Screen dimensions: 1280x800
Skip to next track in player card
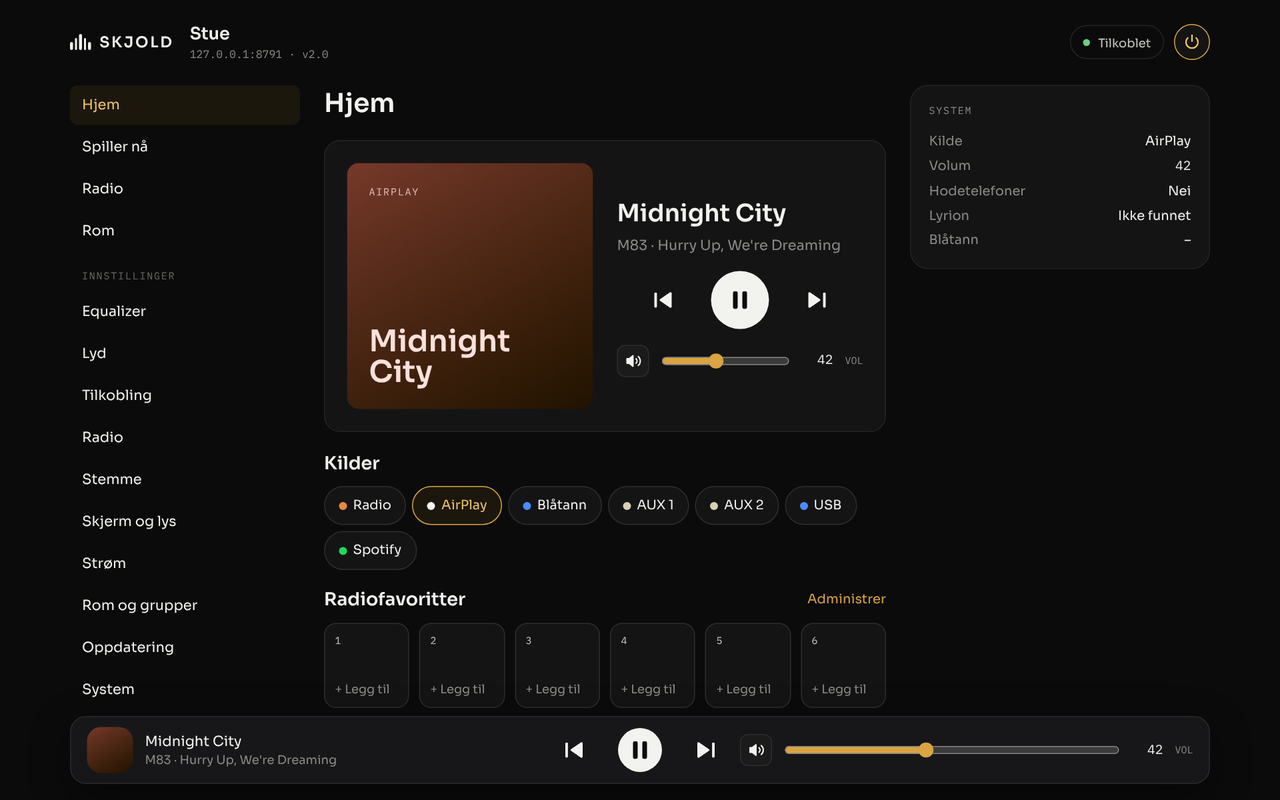(x=817, y=300)
